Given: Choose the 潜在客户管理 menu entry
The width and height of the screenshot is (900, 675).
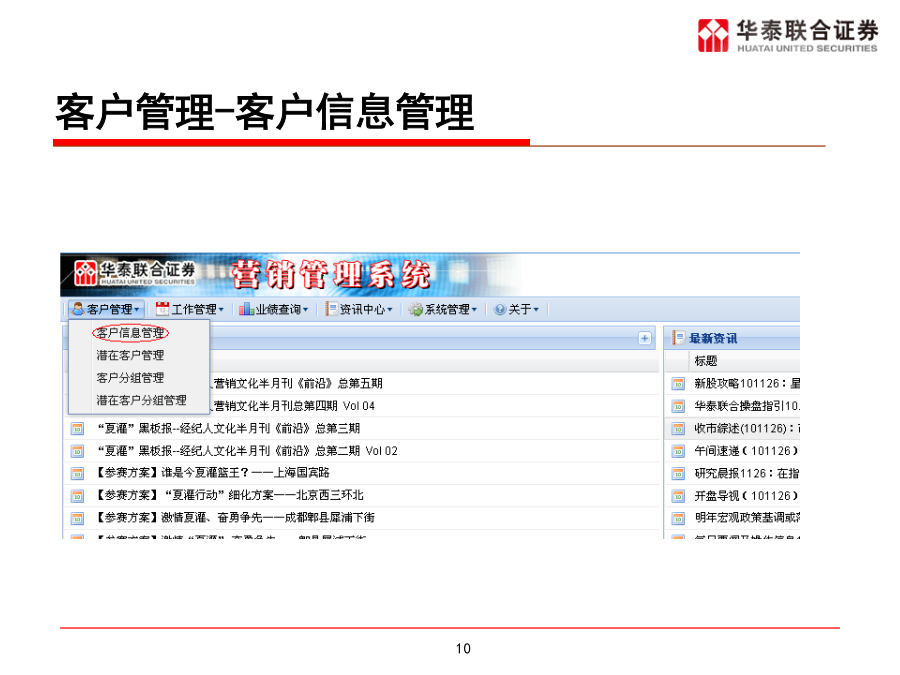Looking at the screenshot, I should point(130,355).
